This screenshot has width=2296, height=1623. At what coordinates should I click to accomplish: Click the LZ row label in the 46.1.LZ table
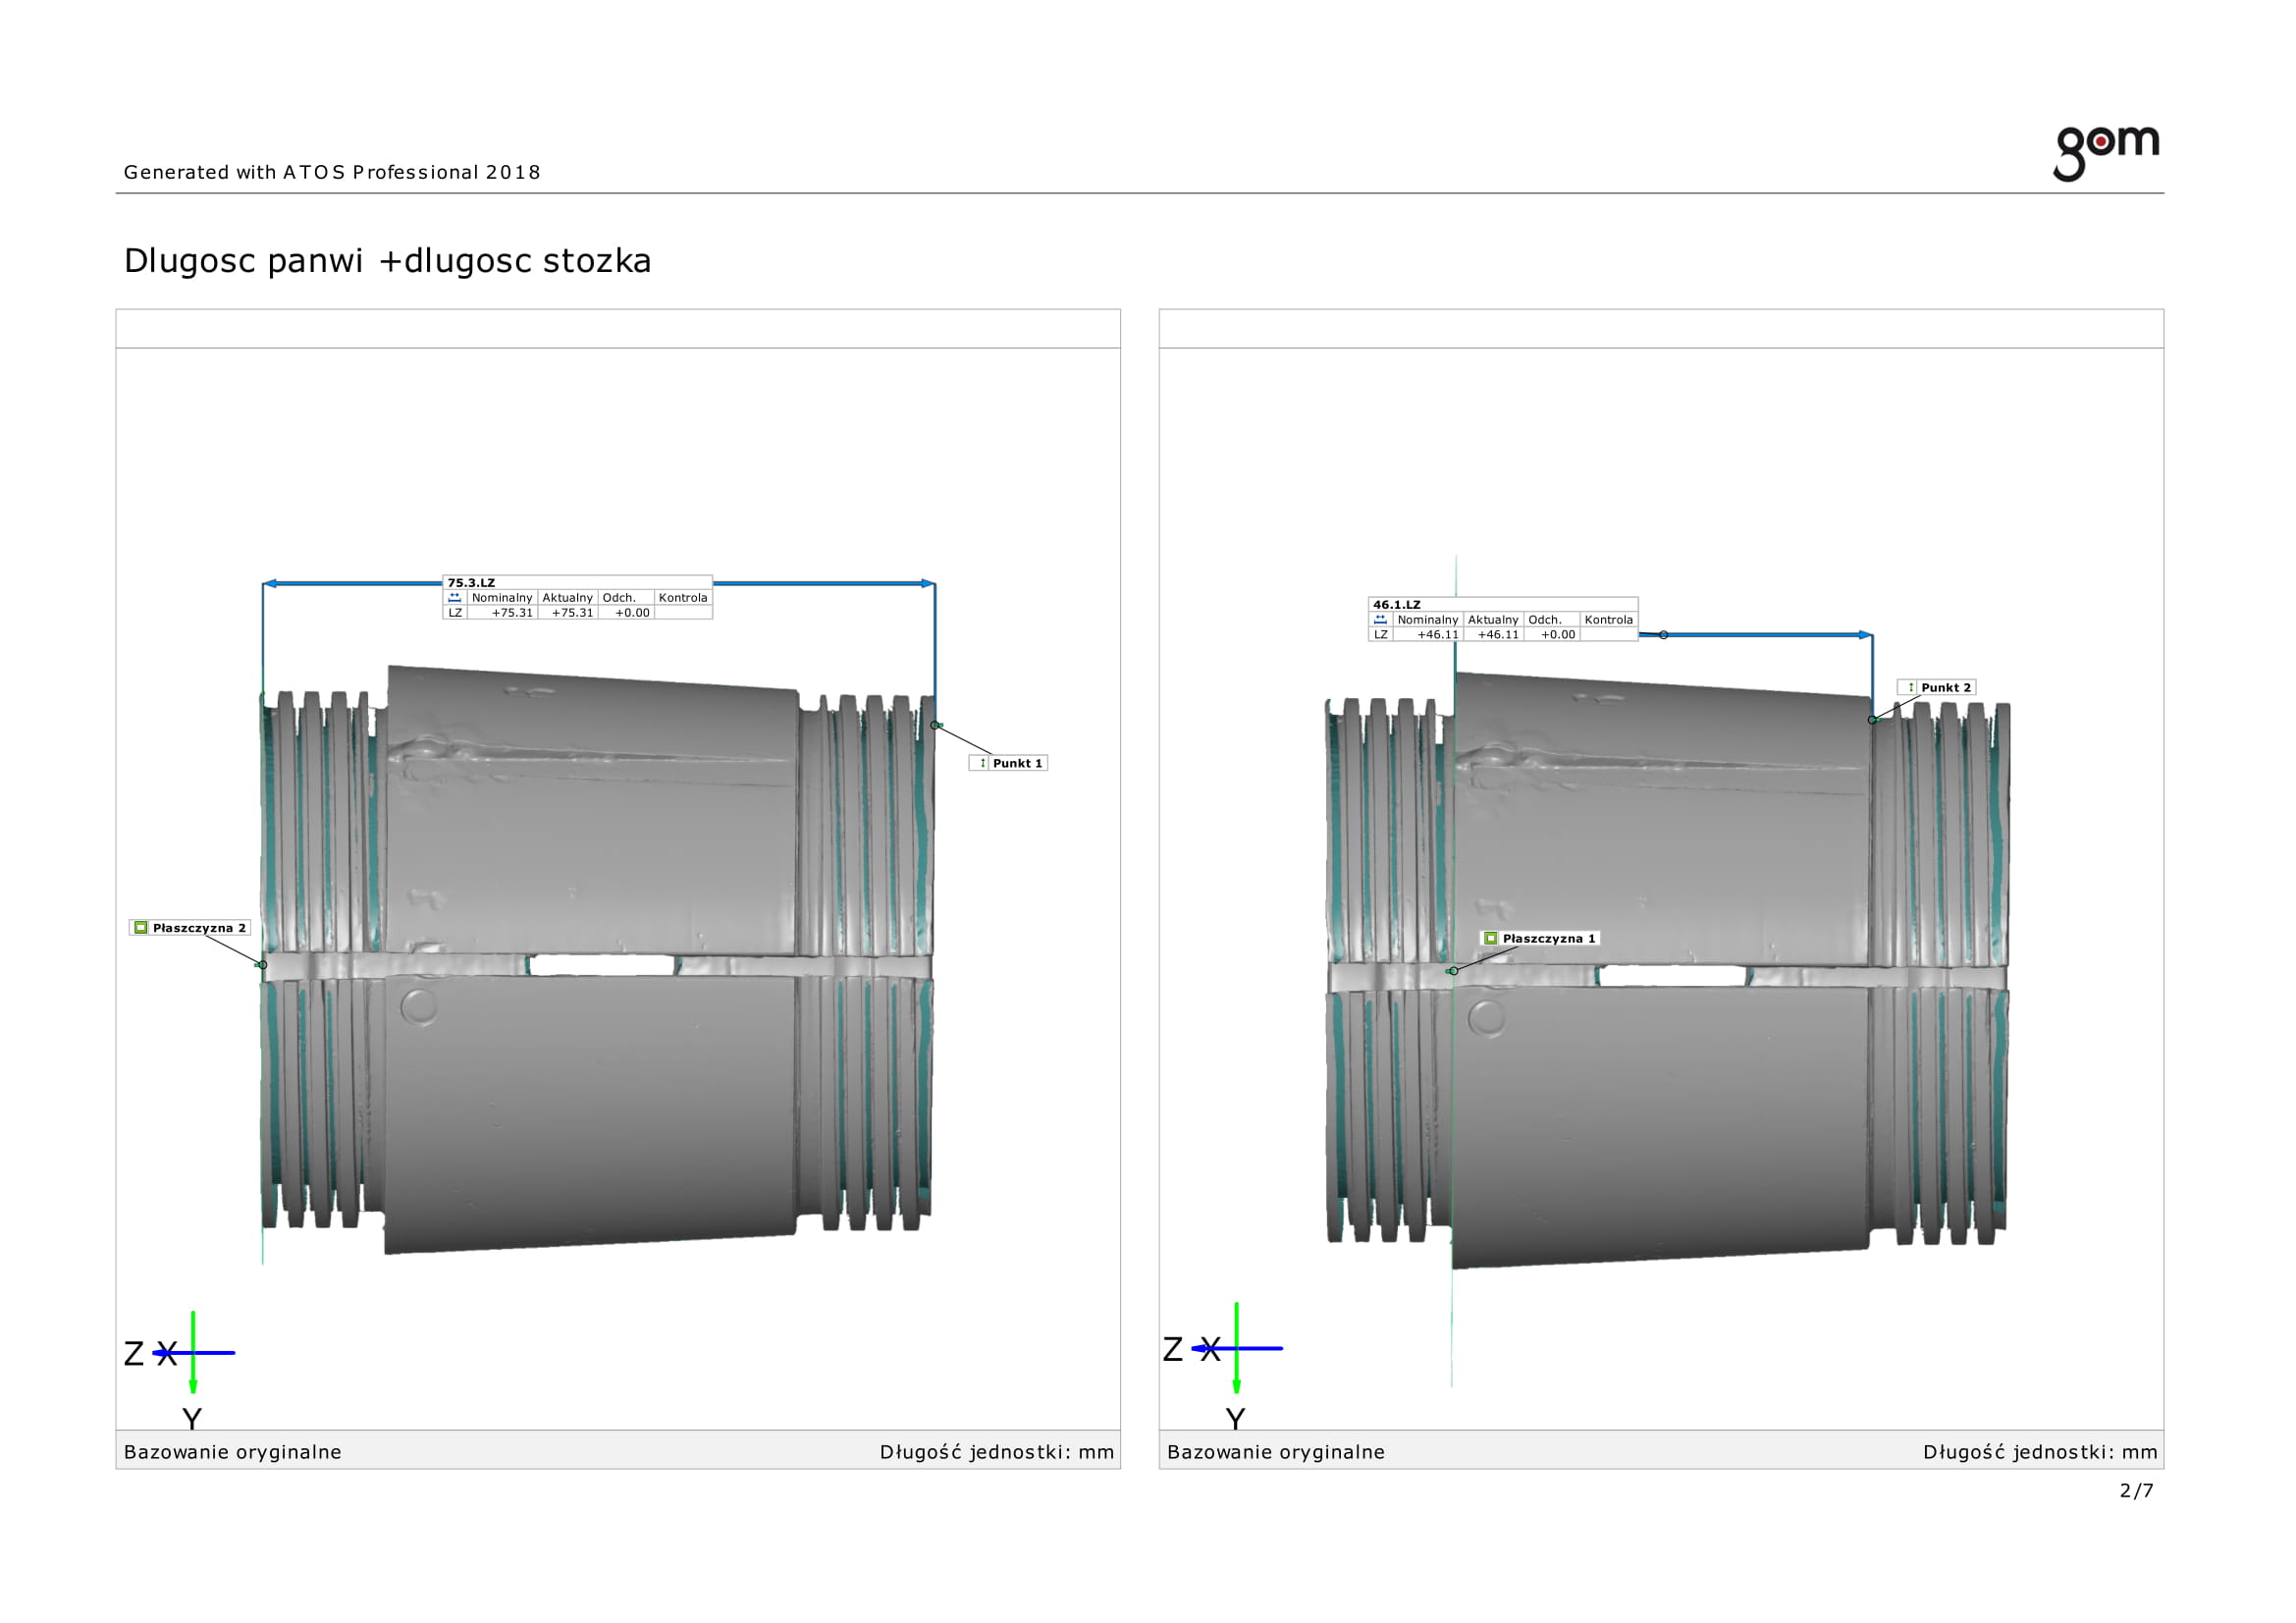[1381, 634]
